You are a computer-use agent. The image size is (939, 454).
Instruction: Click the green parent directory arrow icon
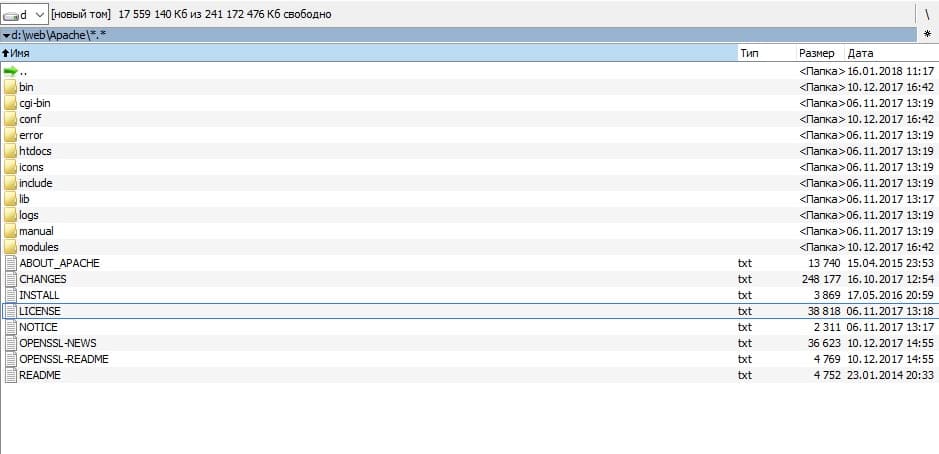tap(10, 71)
